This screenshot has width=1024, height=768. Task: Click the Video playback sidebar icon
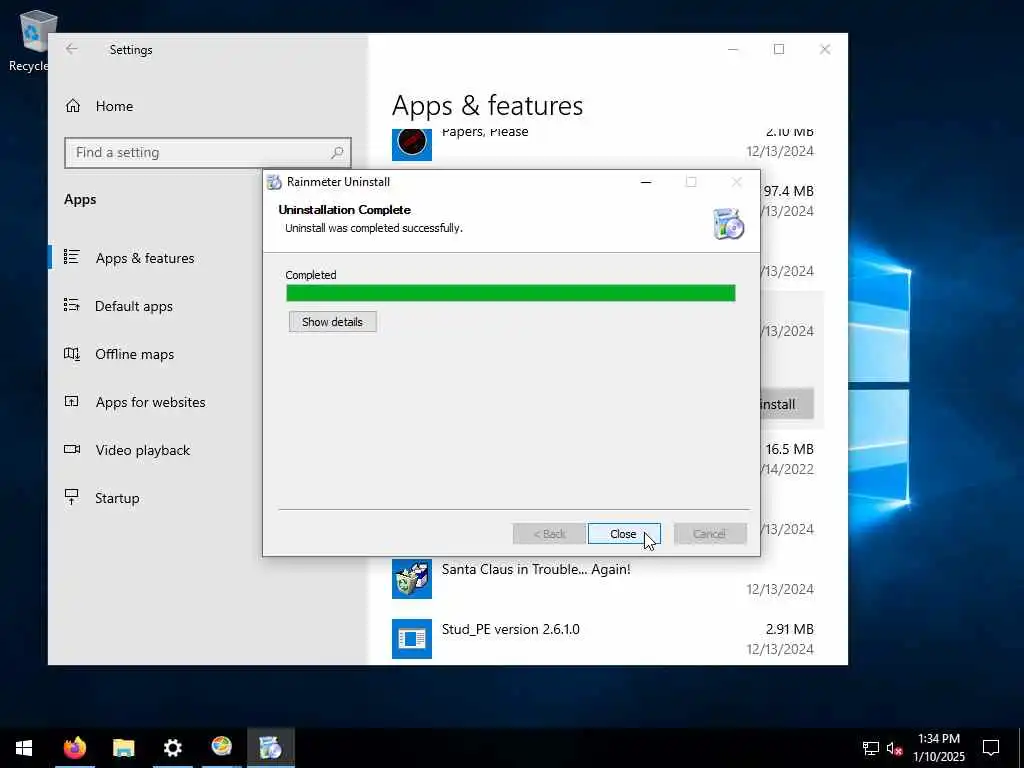(x=72, y=449)
